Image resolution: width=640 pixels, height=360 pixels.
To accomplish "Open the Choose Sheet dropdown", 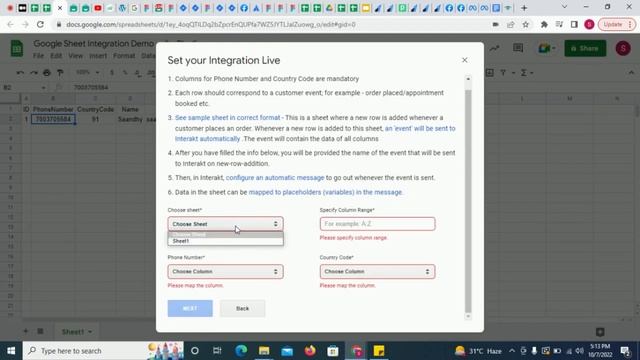I will click(x=225, y=224).
